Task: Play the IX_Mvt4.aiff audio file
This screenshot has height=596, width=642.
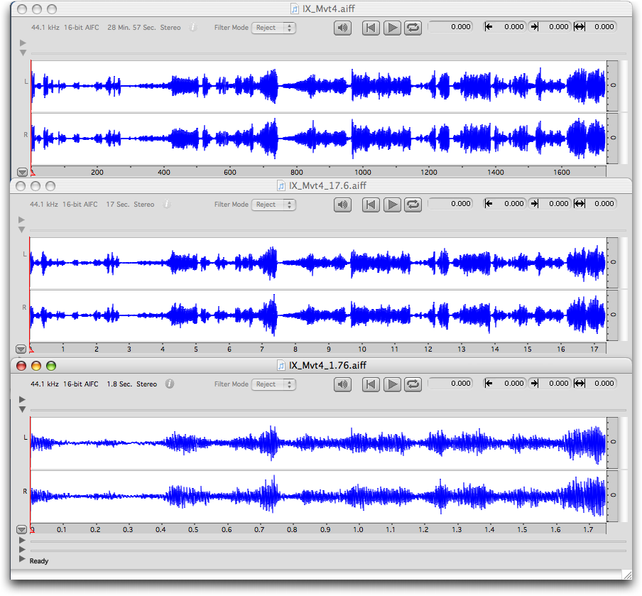Action: pyautogui.click(x=392, y=27)
